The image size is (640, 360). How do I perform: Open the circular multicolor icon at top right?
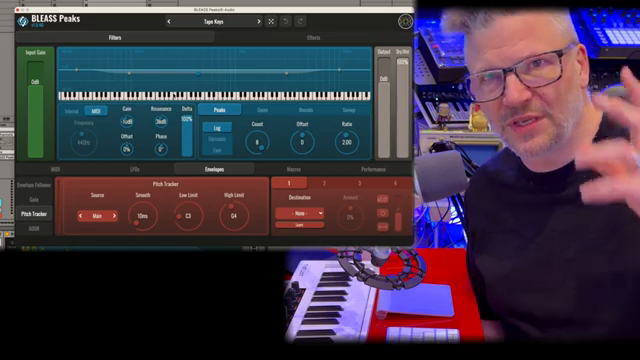click(x=405, y=21)
